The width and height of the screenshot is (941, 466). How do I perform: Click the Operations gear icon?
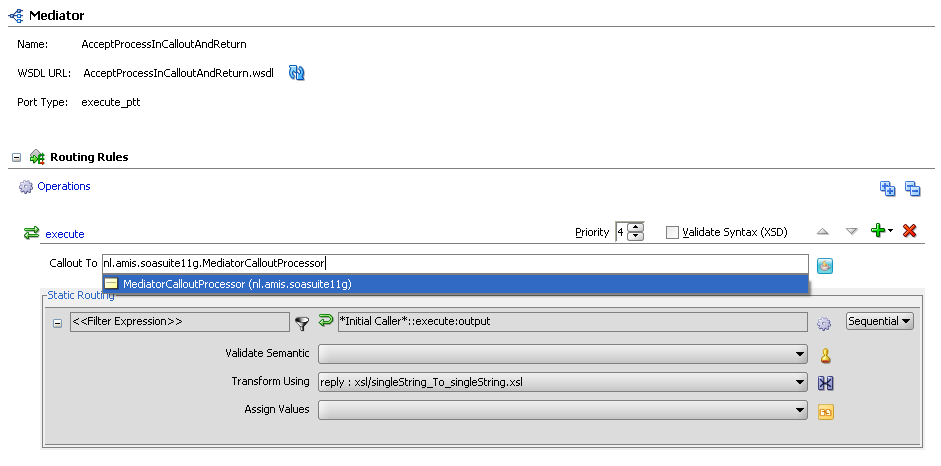[x=26, y=187]
